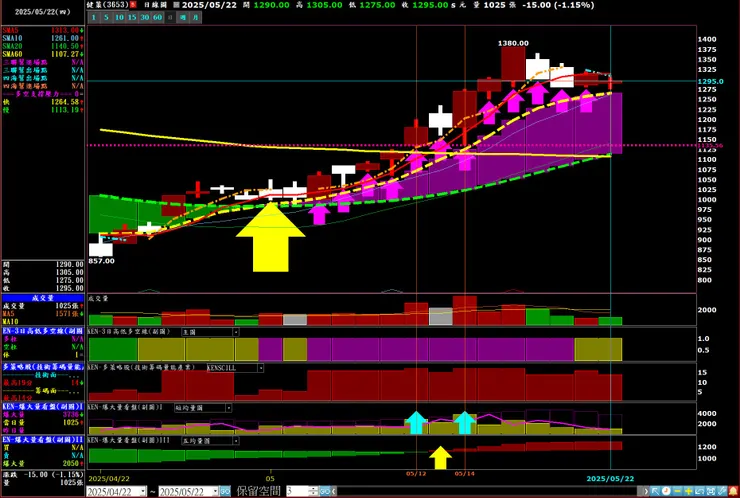Click the bell alert icon at bottom right
The width and height of the screenshot is (740, 498).
click(x=733, y=491)
